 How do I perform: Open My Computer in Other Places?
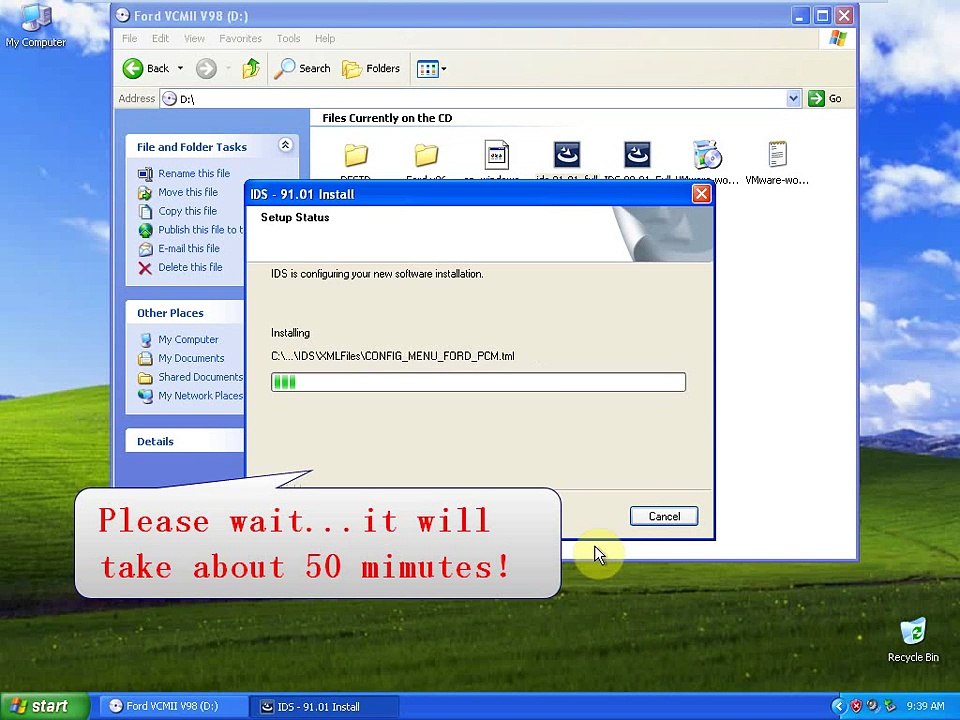tap(188, 339)
